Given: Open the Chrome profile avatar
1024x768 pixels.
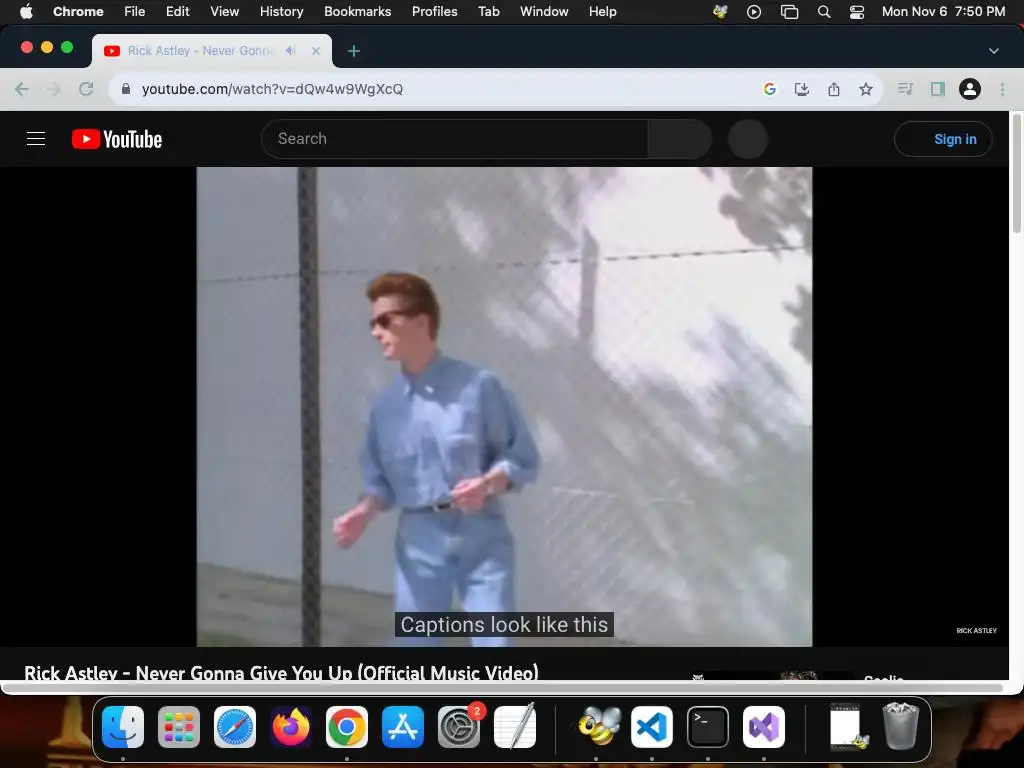Looking at the screenshot, I should coord(970,89).
